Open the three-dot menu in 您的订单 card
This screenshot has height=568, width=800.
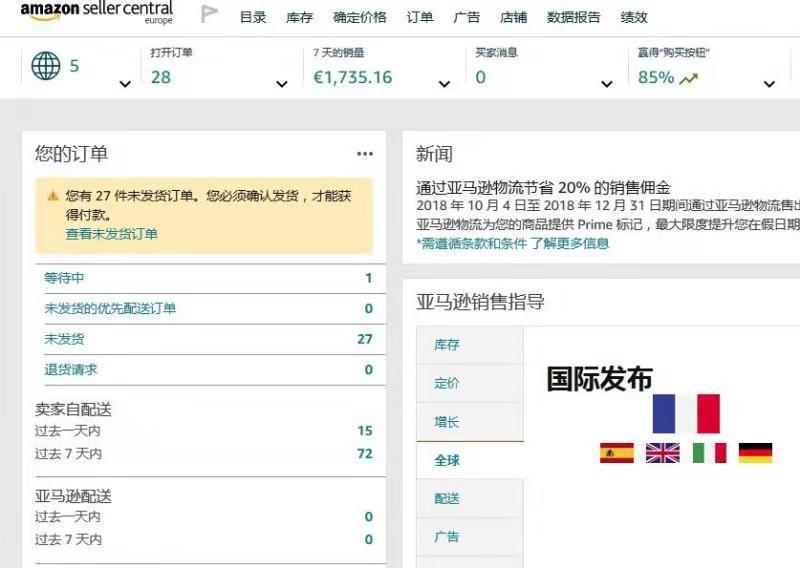[x=365, y=154]
